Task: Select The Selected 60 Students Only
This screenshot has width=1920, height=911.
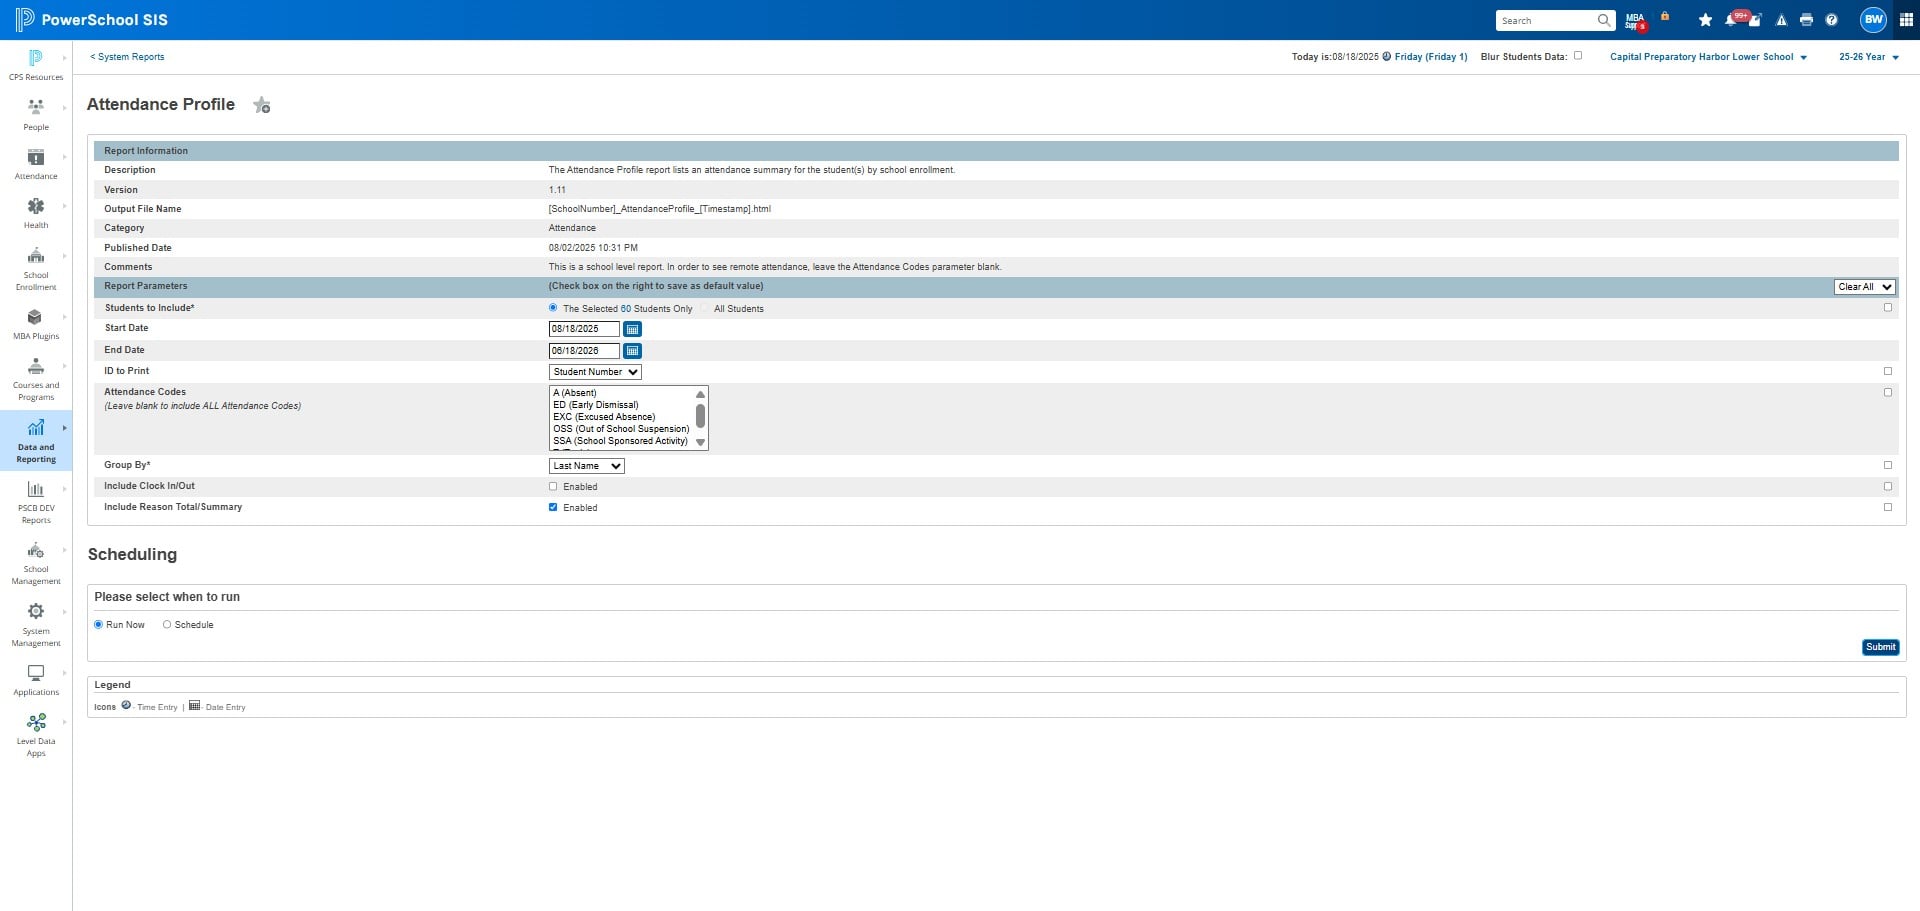Action: point(553,308)
